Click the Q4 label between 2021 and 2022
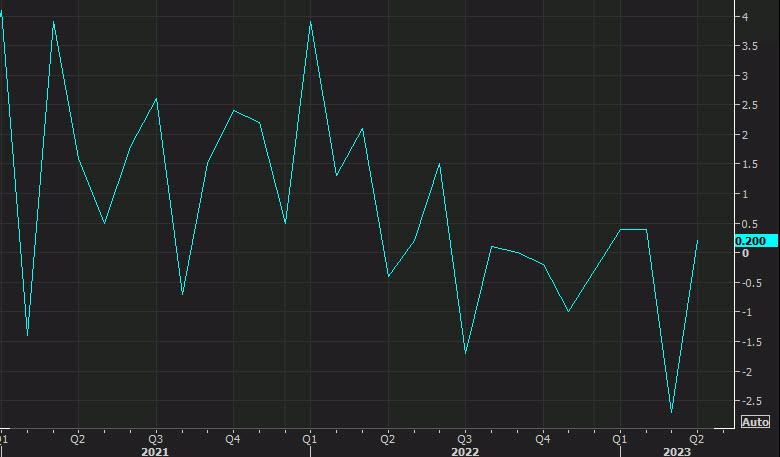The height and width of the screenshot is (457, 780). tap(232, 438)
